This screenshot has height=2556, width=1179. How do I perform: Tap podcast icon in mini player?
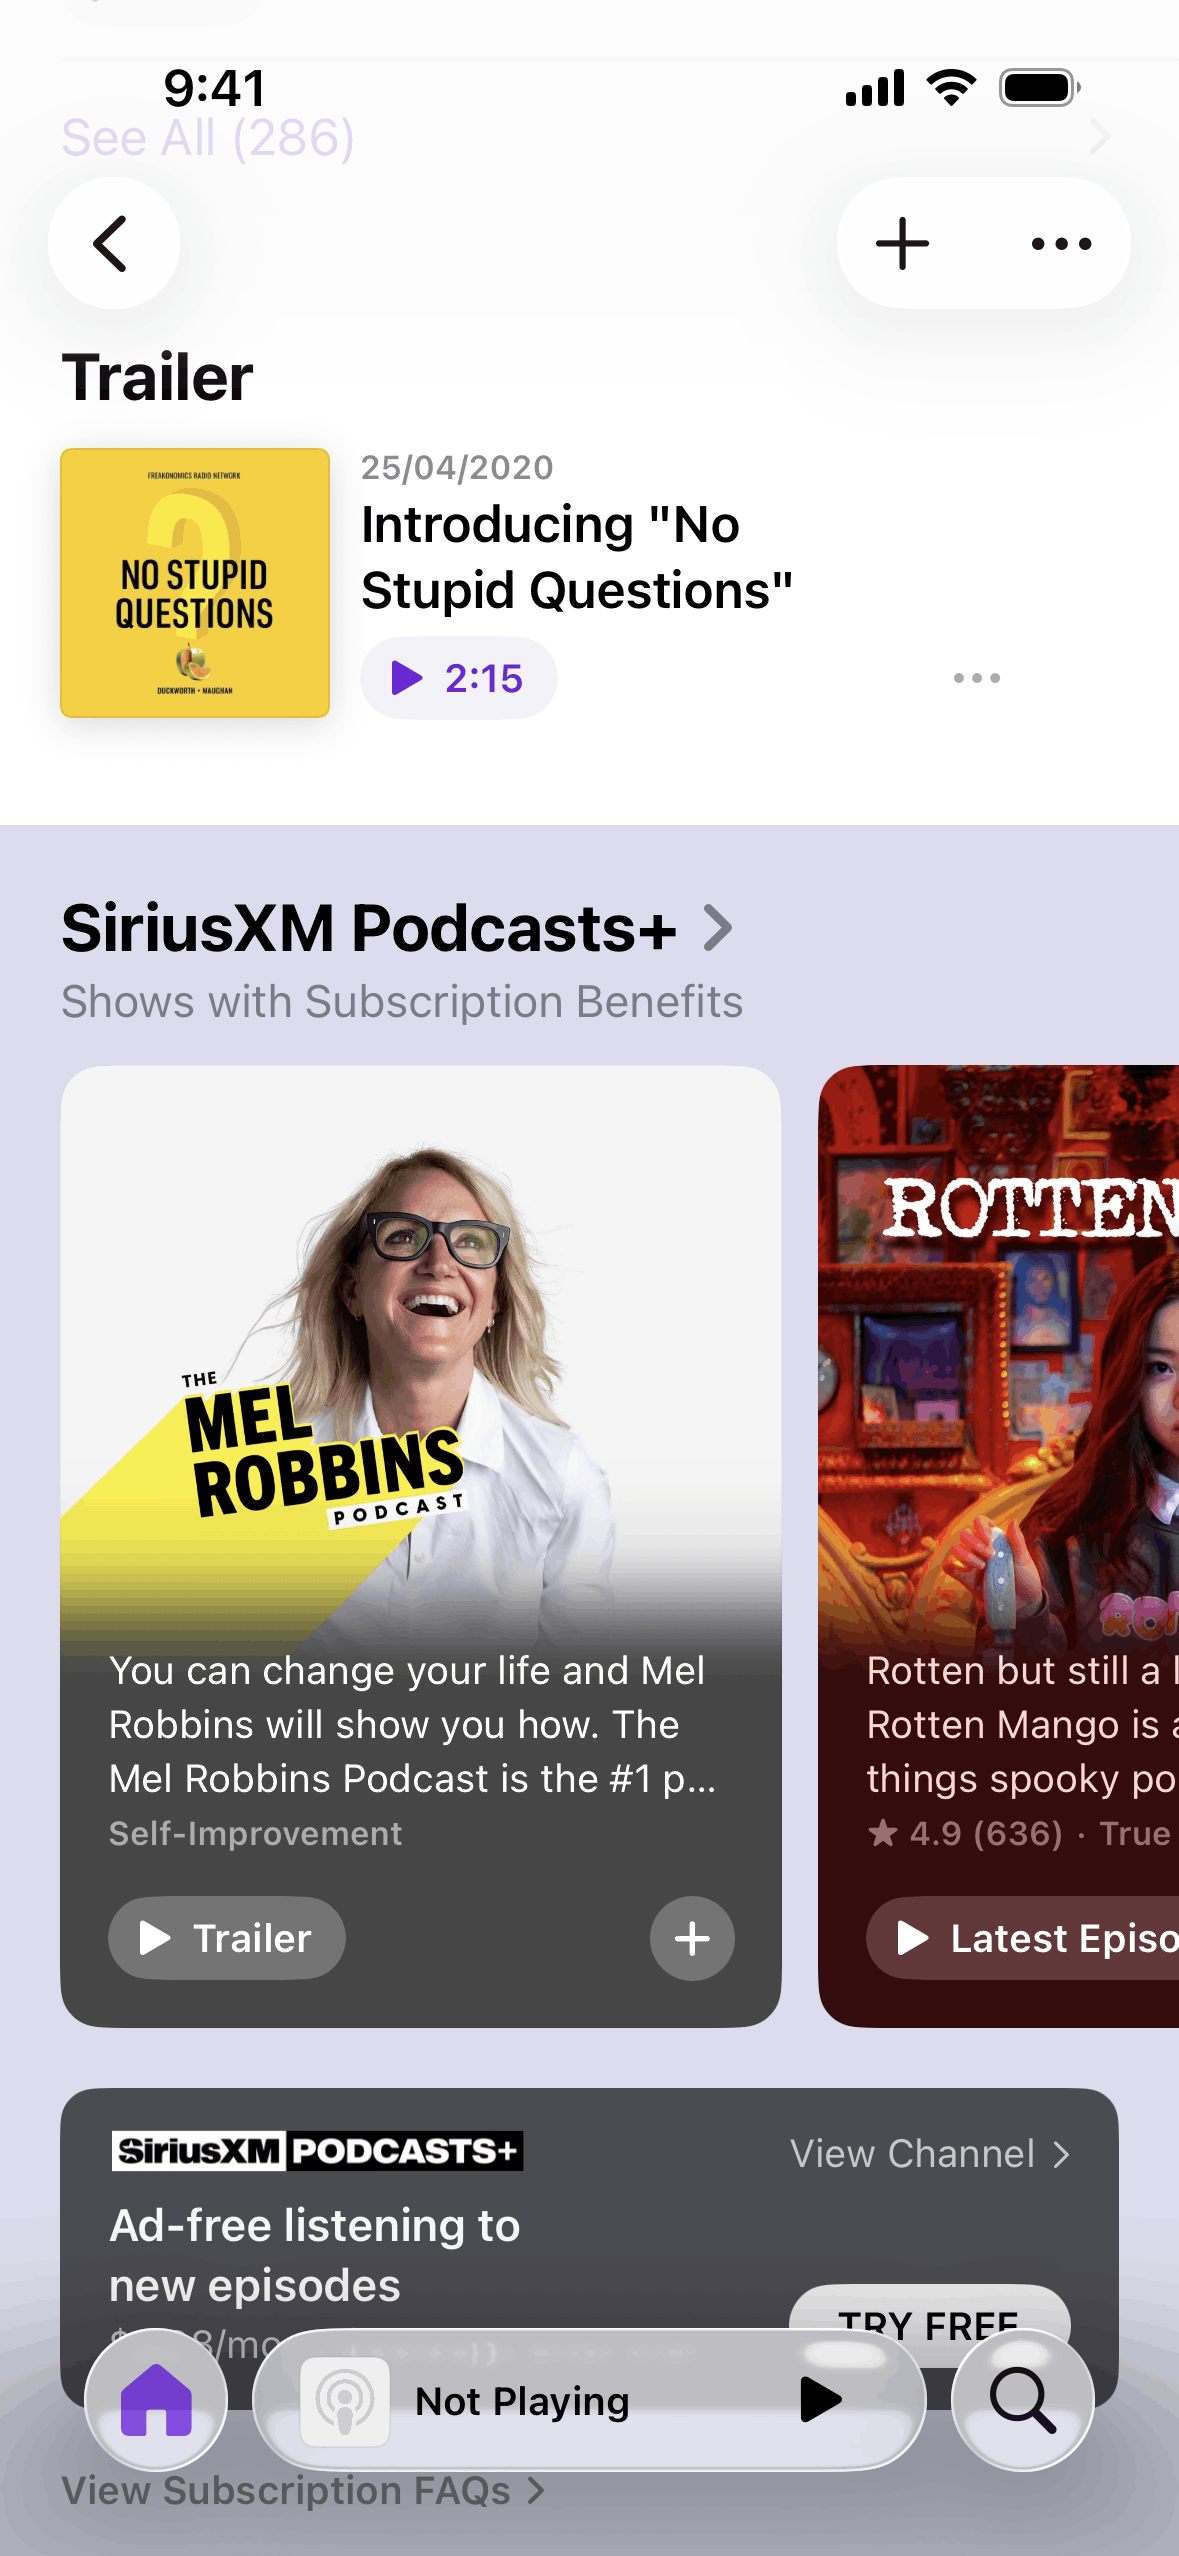345,2401
